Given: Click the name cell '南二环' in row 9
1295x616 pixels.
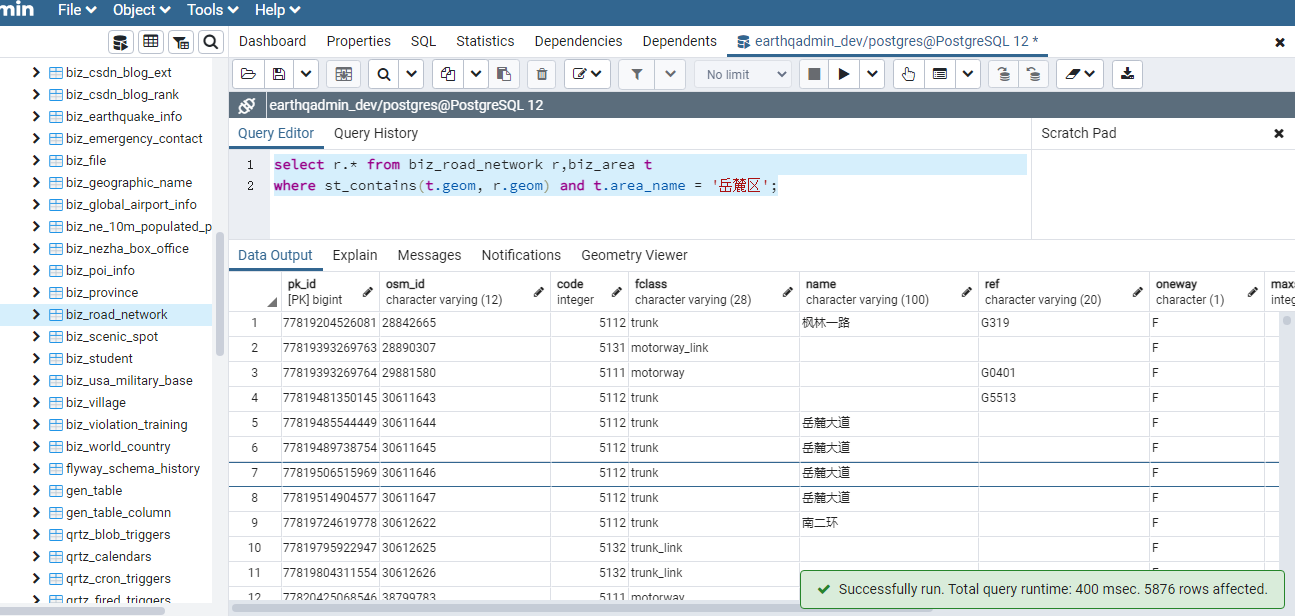Looking at the screenshot, I should tap(889, 522).
